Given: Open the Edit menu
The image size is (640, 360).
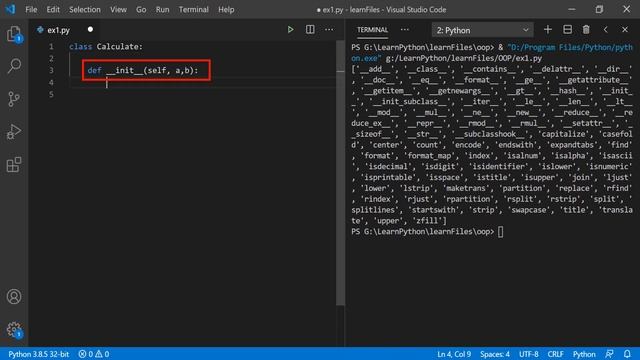Looking at the screenshot, I should (53, 9).
